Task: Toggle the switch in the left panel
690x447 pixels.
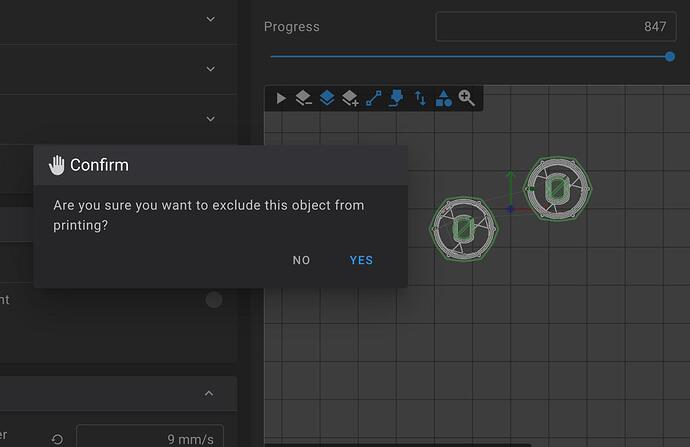Action: [x=212, y=300]
